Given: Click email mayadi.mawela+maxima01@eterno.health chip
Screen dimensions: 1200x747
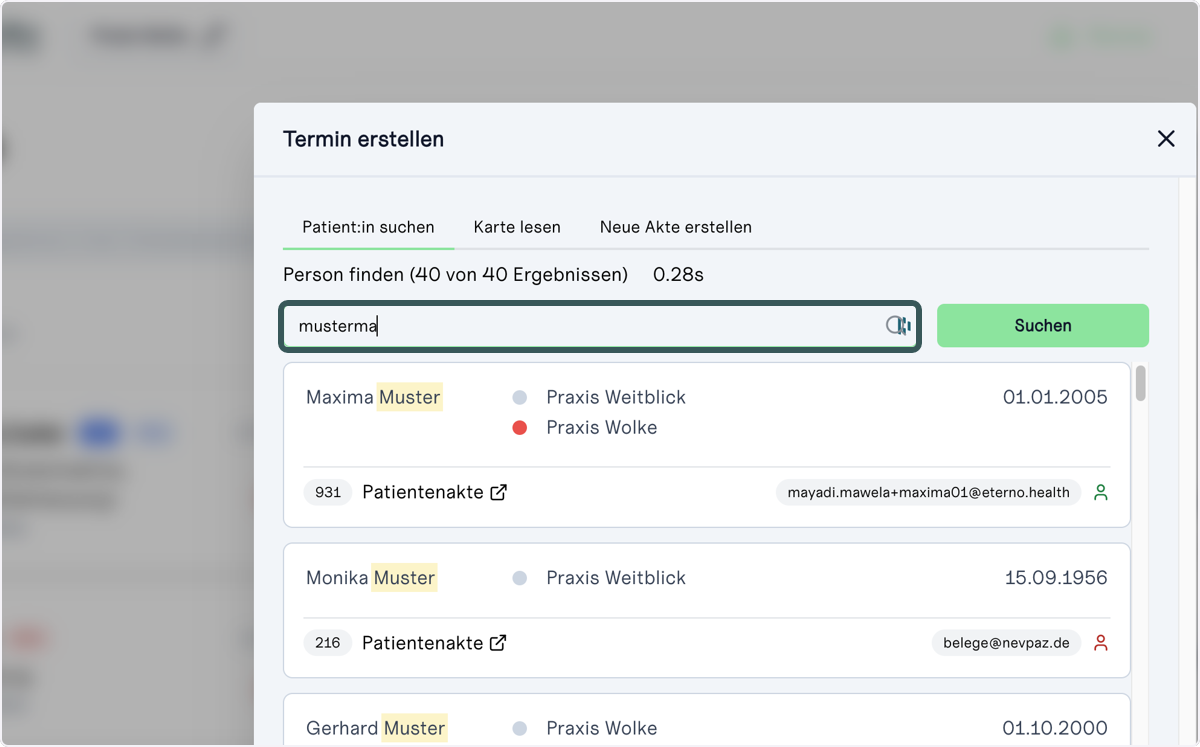Looking at the screenshot, I should (929, 492).
